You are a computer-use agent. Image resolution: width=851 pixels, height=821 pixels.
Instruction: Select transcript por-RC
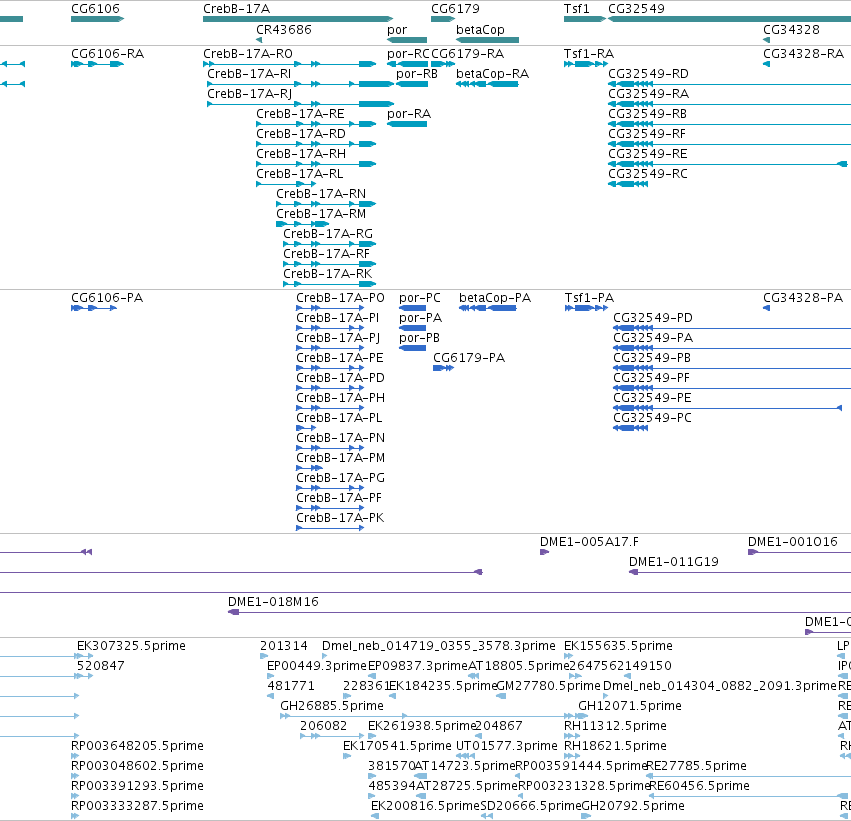pos(408,64)
